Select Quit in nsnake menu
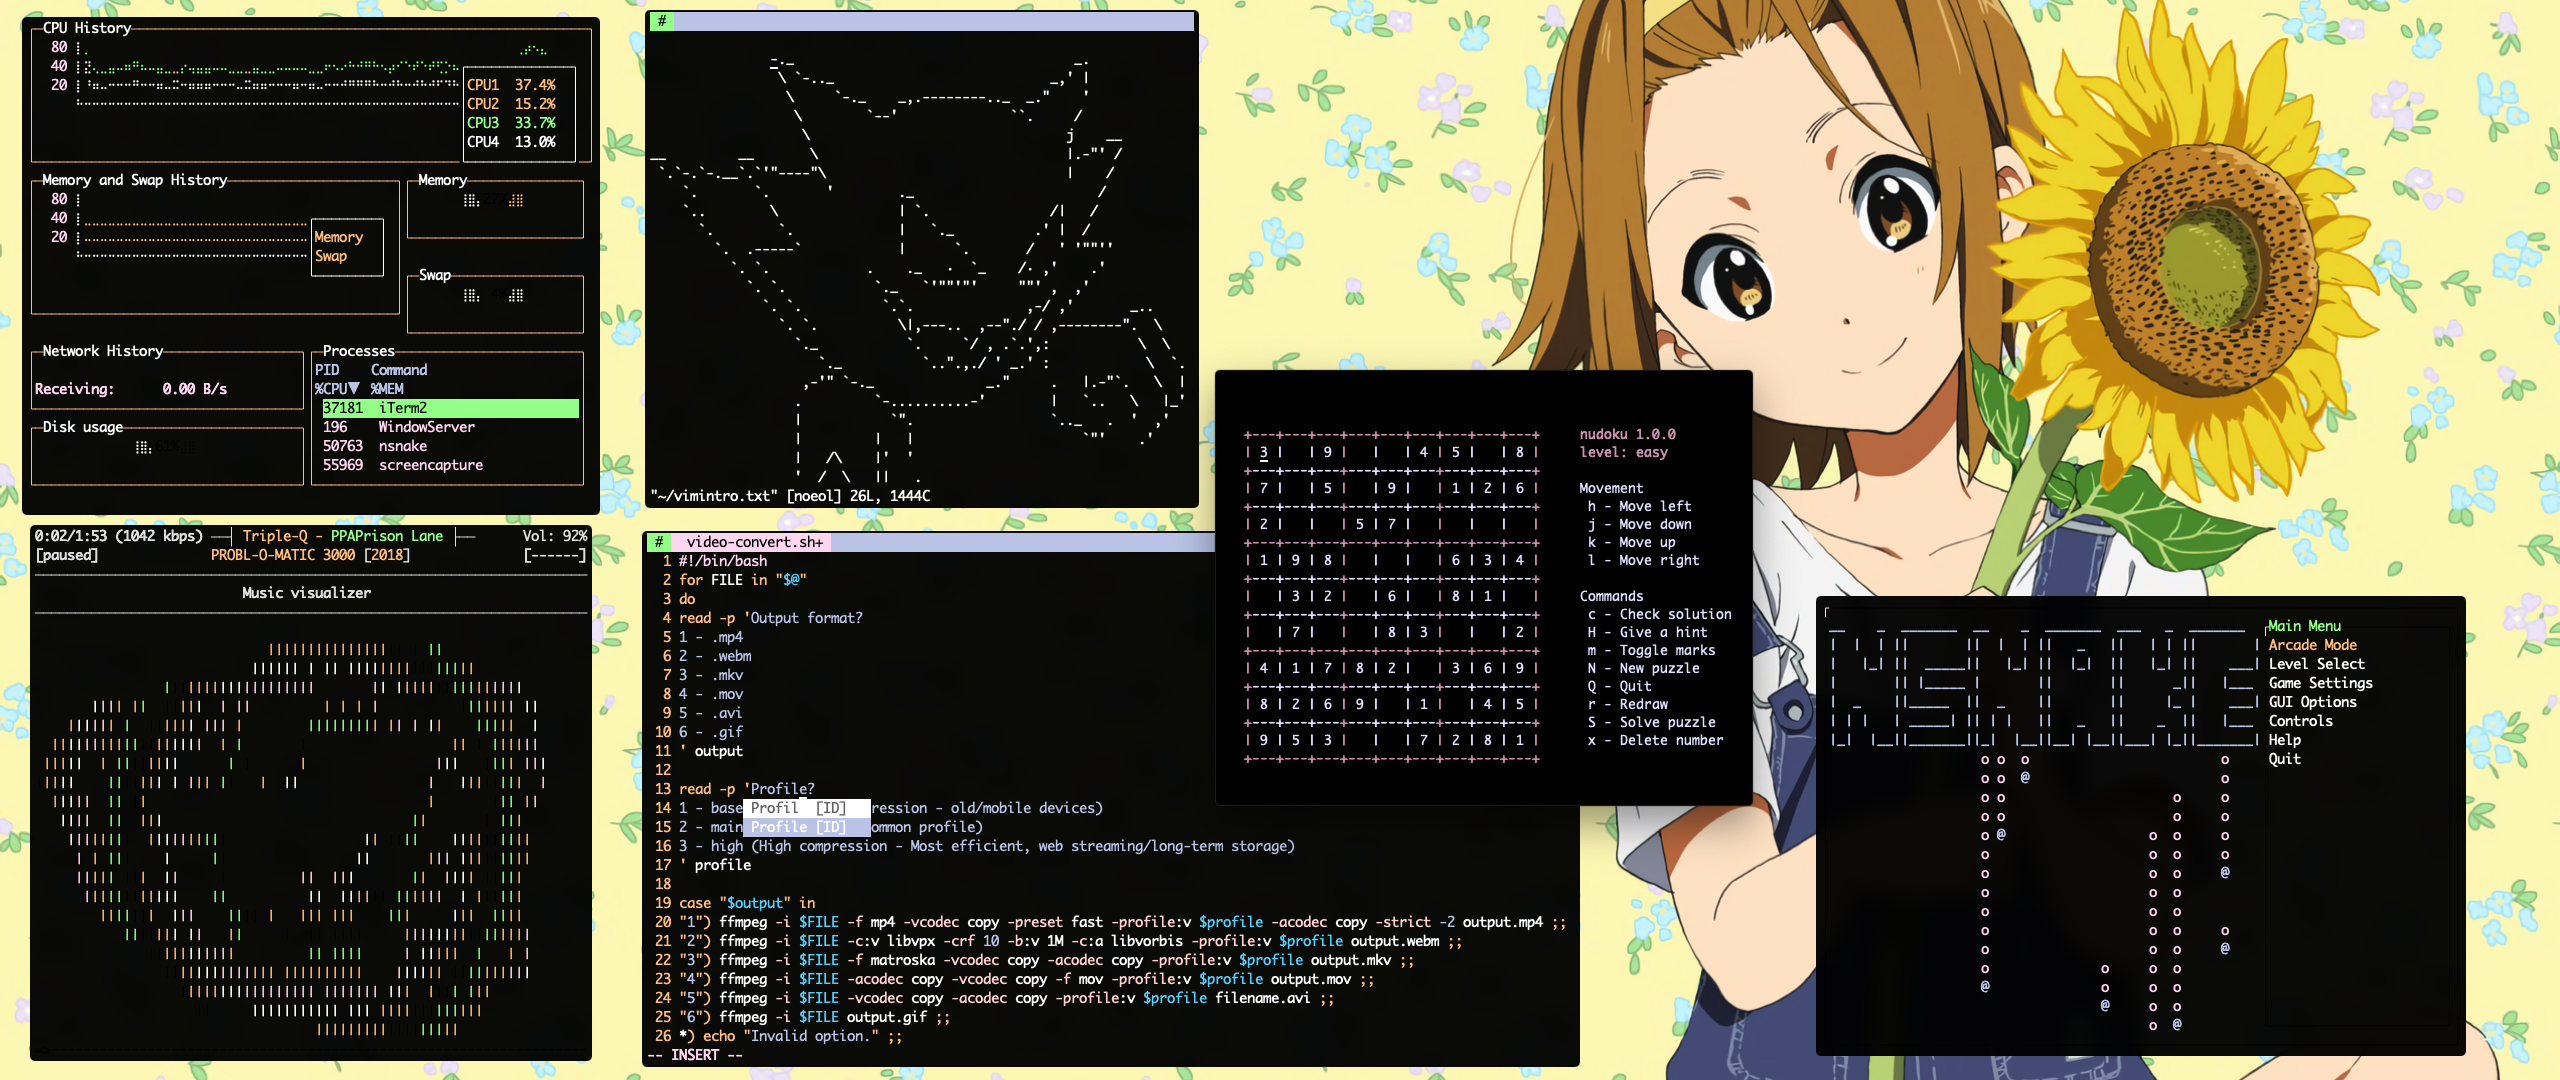Image resolution: width=2560 pixels, height=1080 pixels. pyautogui.click(x=2284, y=759)
